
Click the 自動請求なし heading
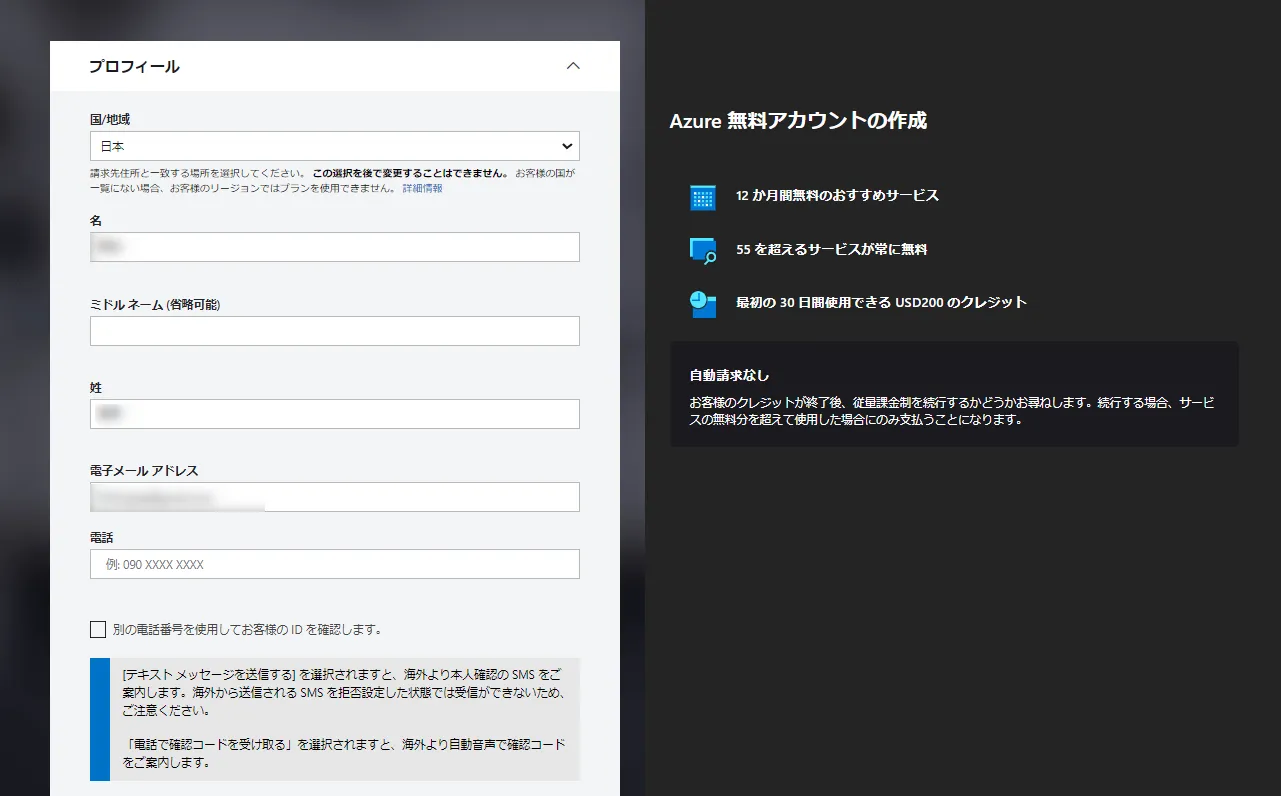click(729, 376)
